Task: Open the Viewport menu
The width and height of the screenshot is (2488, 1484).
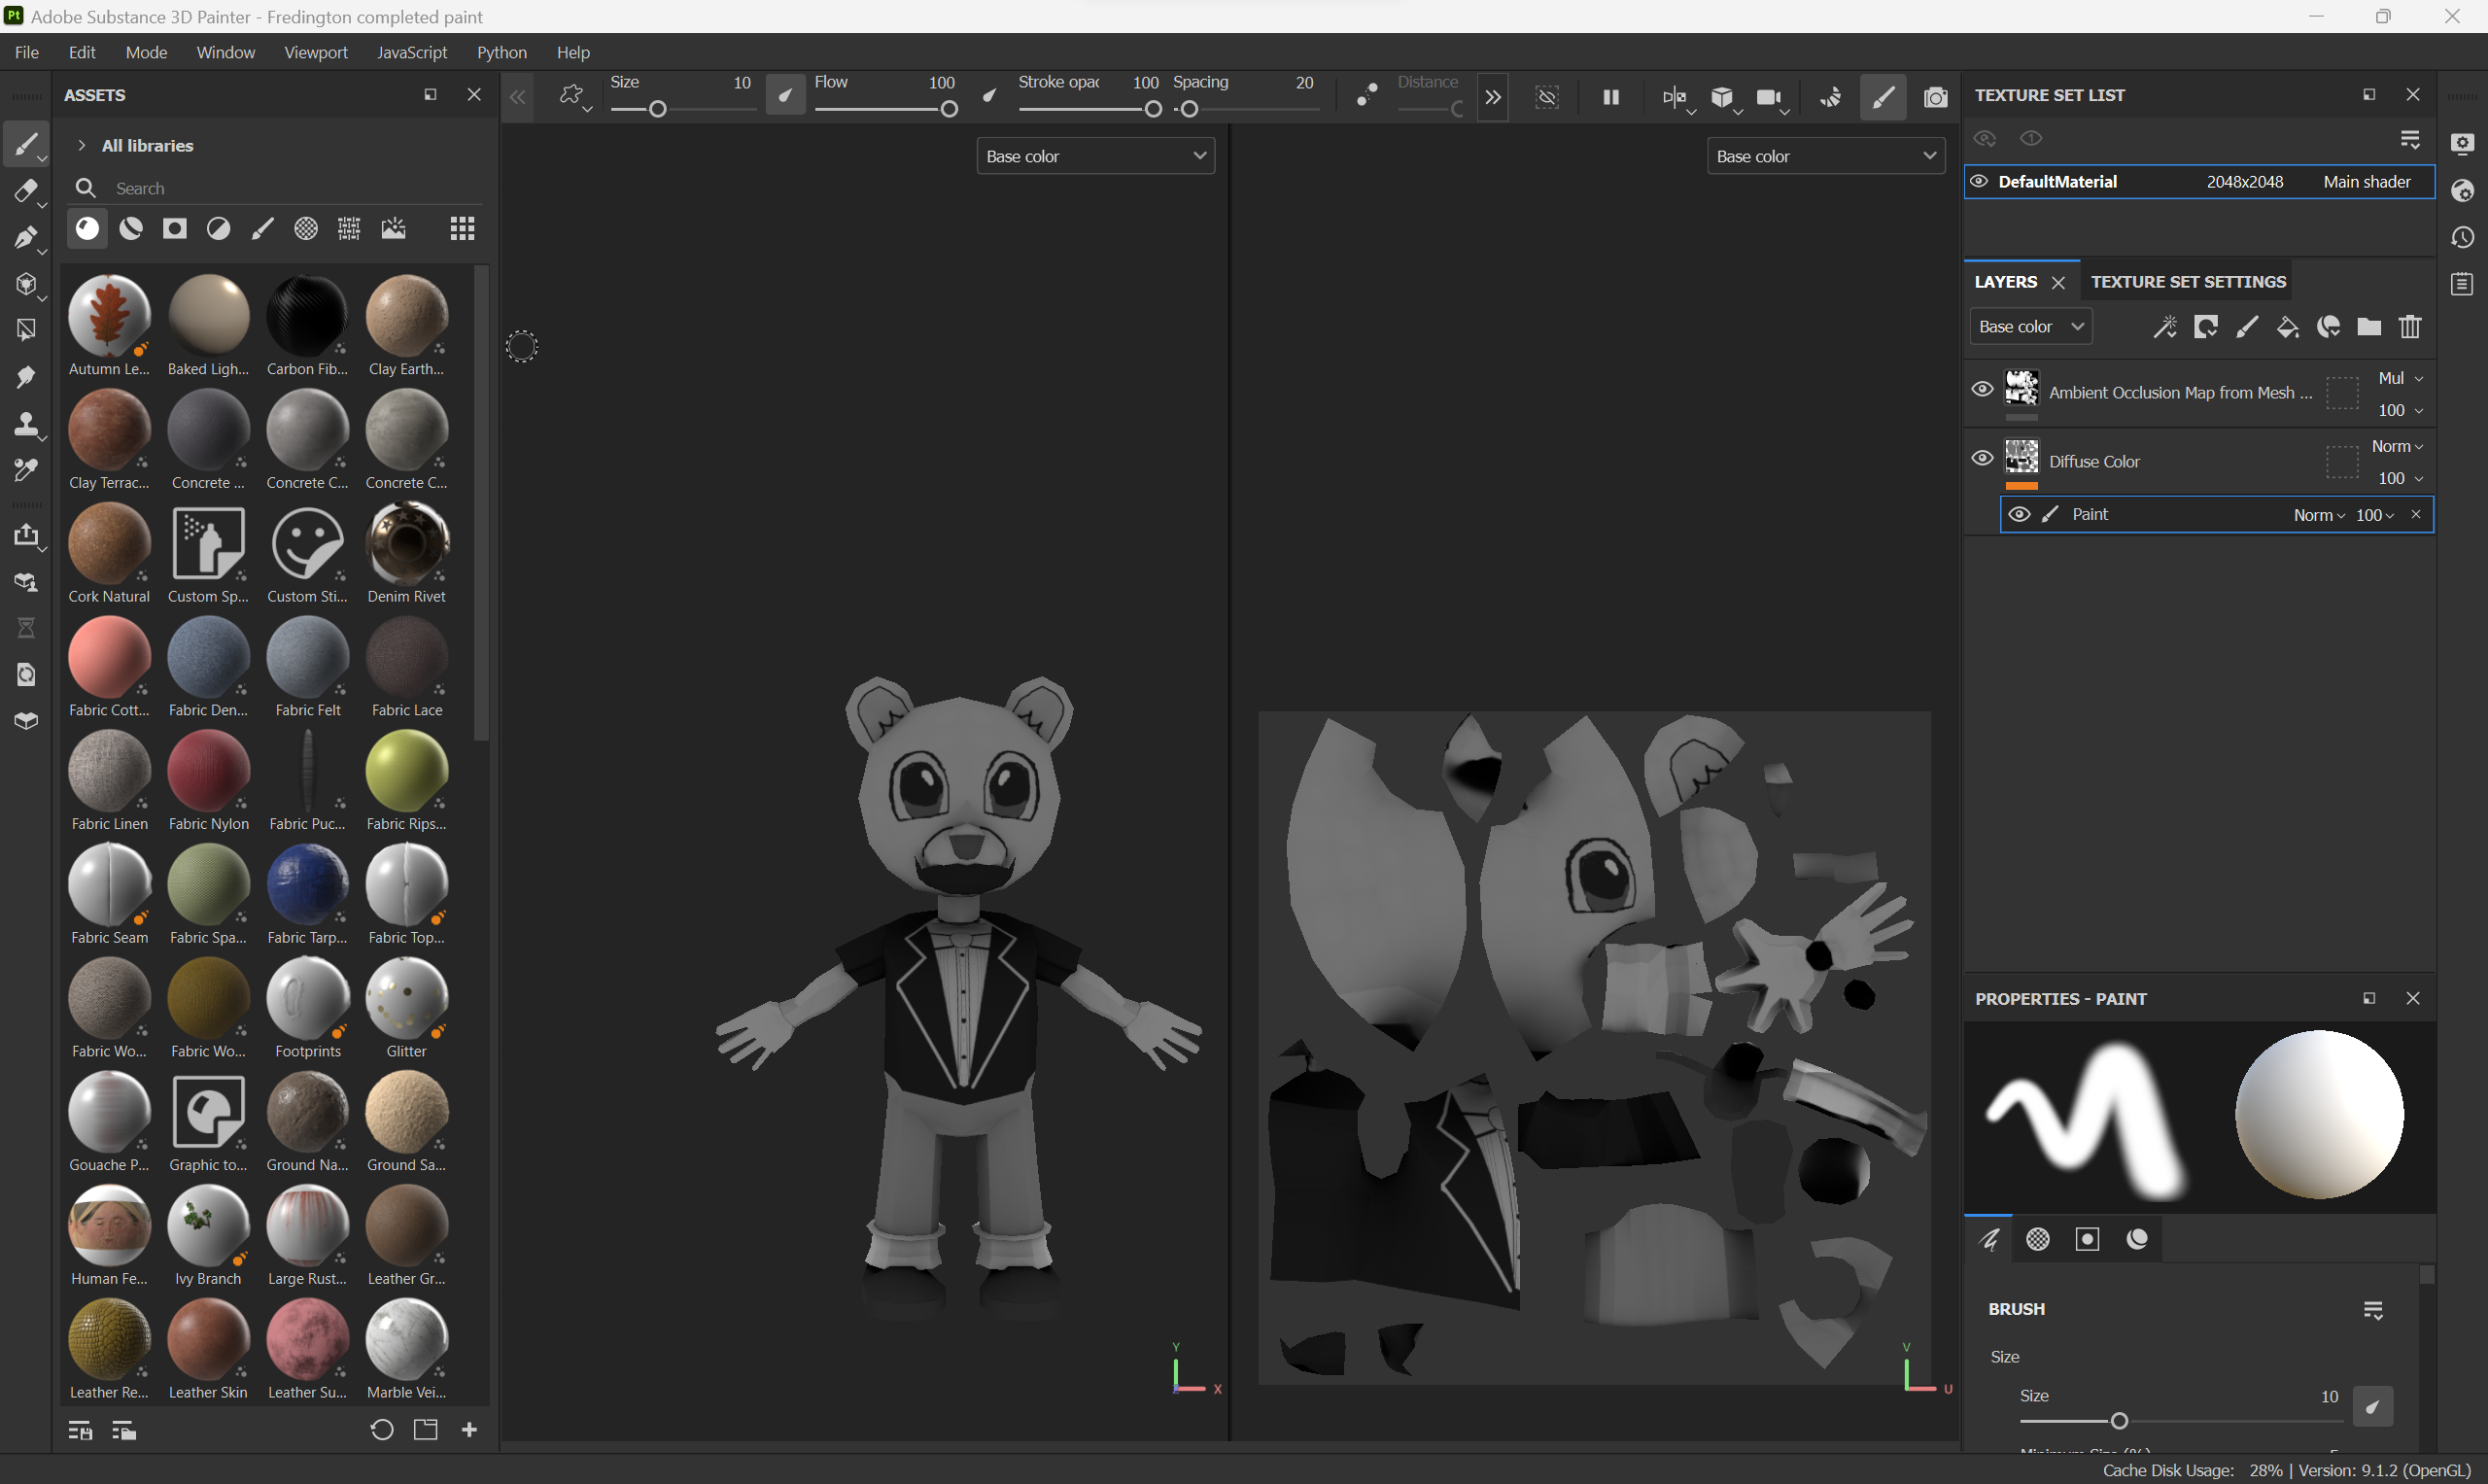Action: pos(315,52)
